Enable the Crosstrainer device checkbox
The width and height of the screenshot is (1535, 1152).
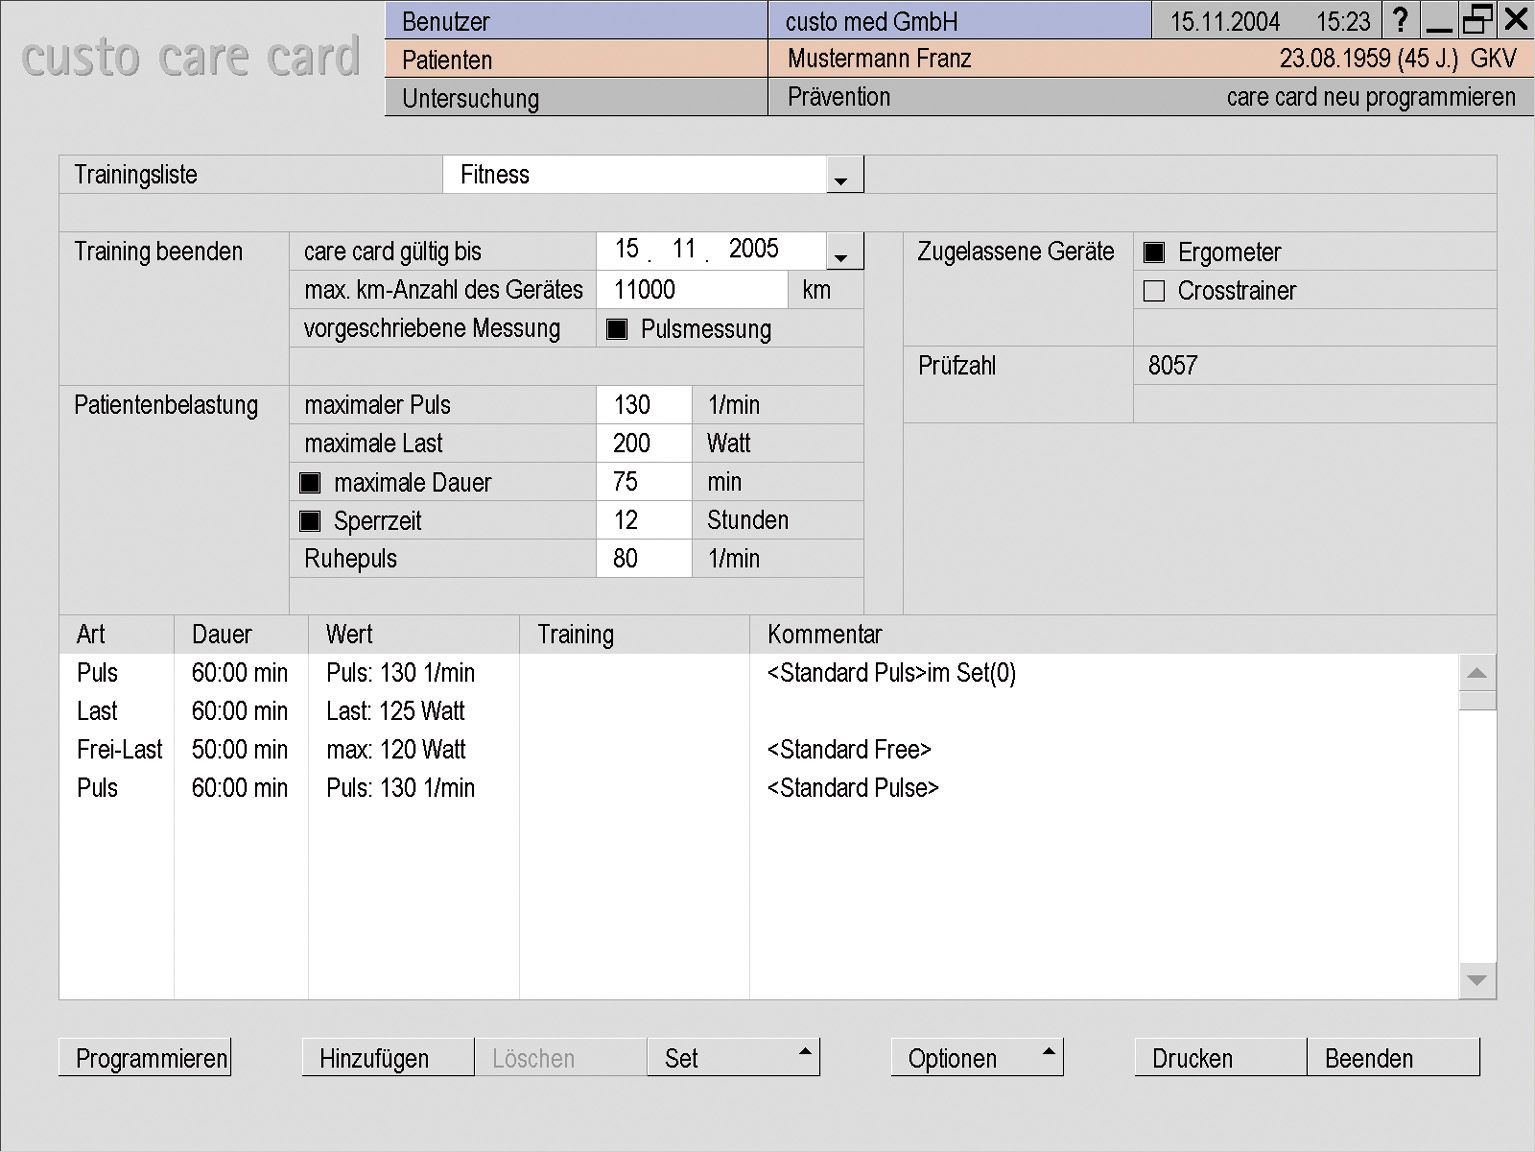click(1154, 291)
